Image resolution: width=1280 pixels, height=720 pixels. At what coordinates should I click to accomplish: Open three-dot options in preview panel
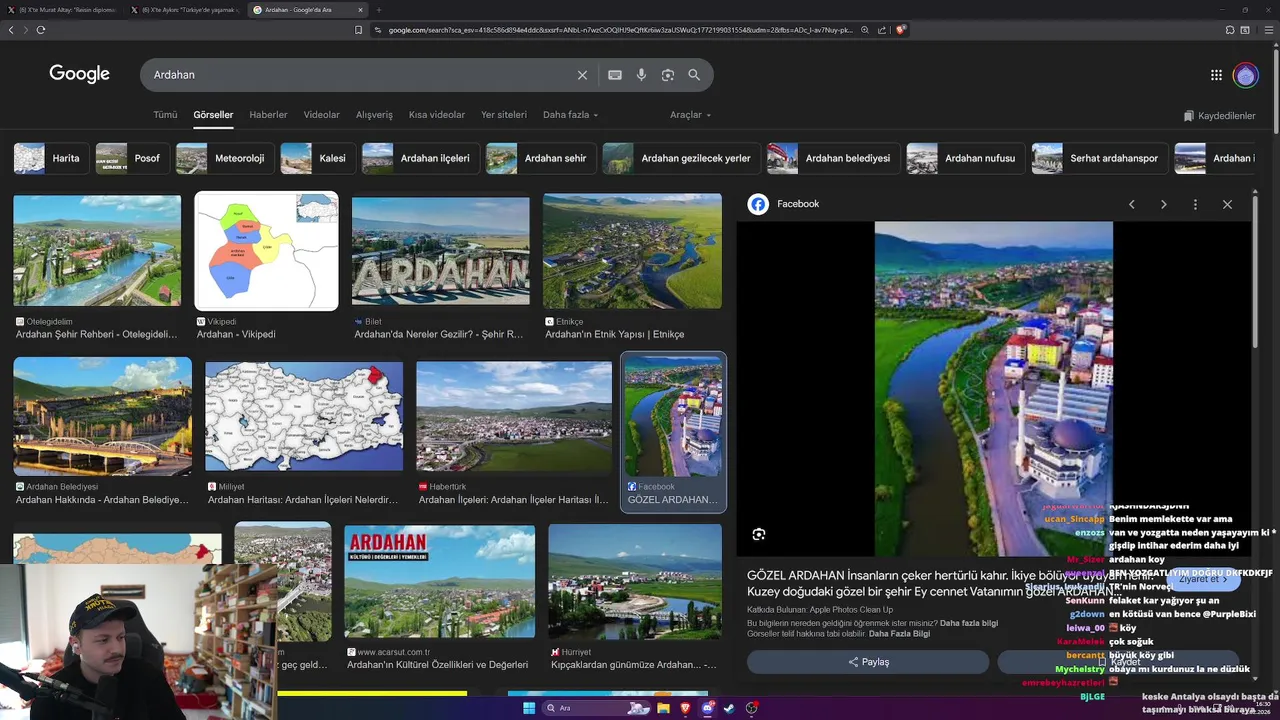[x=1195, y=204]
